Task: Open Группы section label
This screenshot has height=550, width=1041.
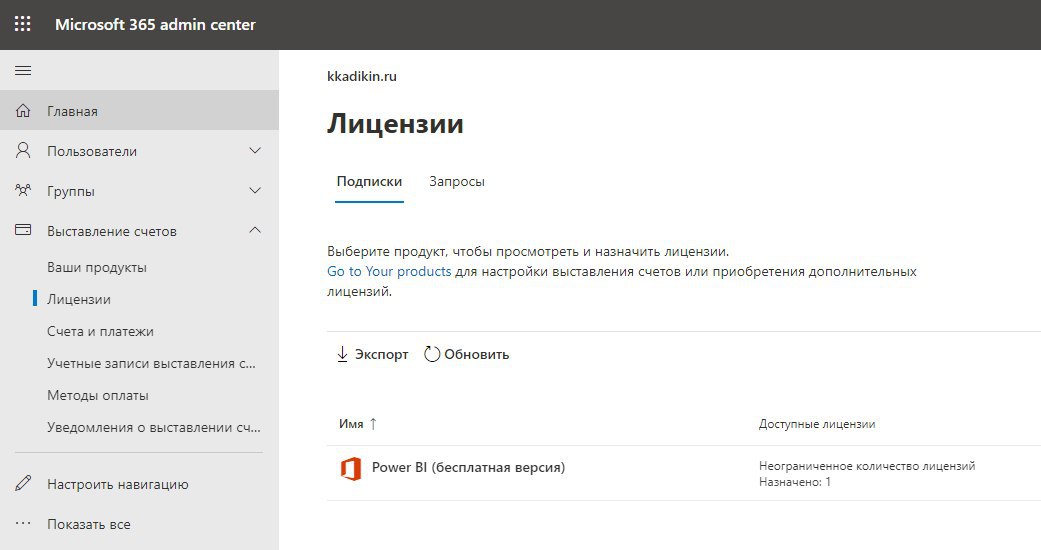Action: click(x=71, y=191)
